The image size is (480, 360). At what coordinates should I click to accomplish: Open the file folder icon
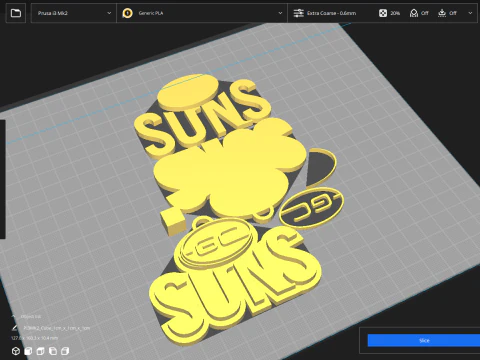16,13
